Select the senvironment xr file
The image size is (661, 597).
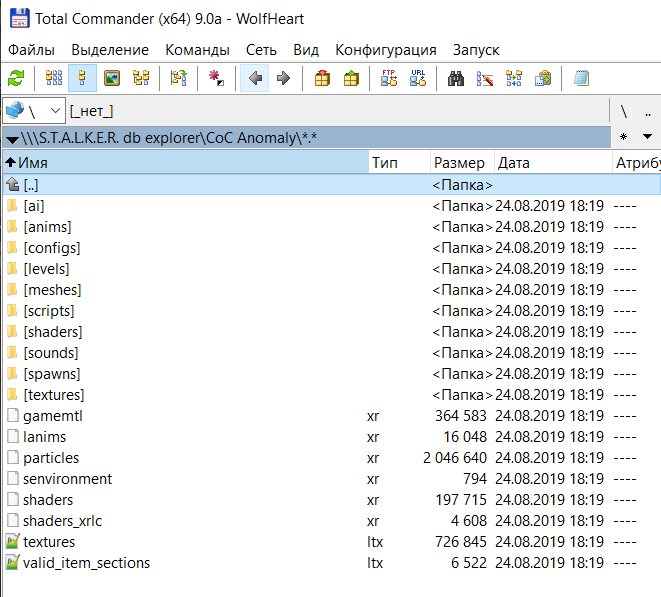[331, 479]
